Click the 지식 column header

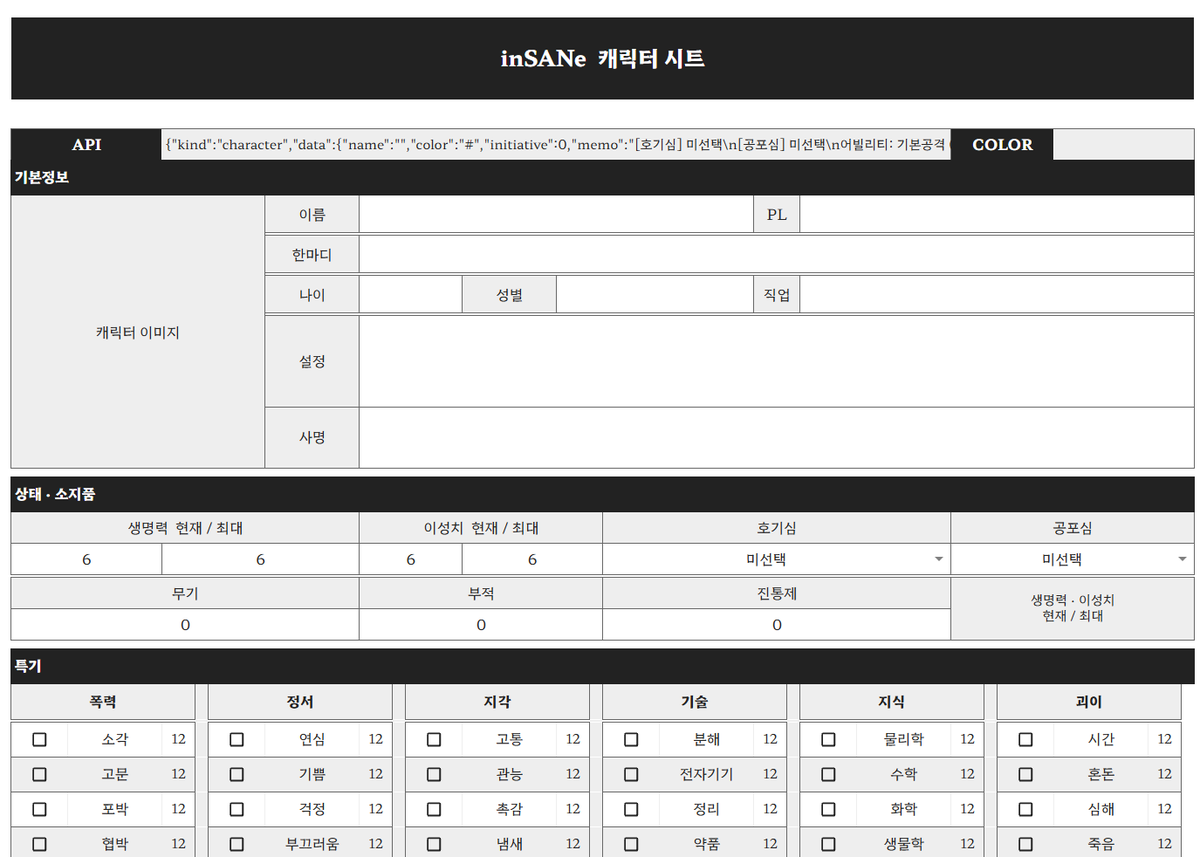click(x=891, y=702)
